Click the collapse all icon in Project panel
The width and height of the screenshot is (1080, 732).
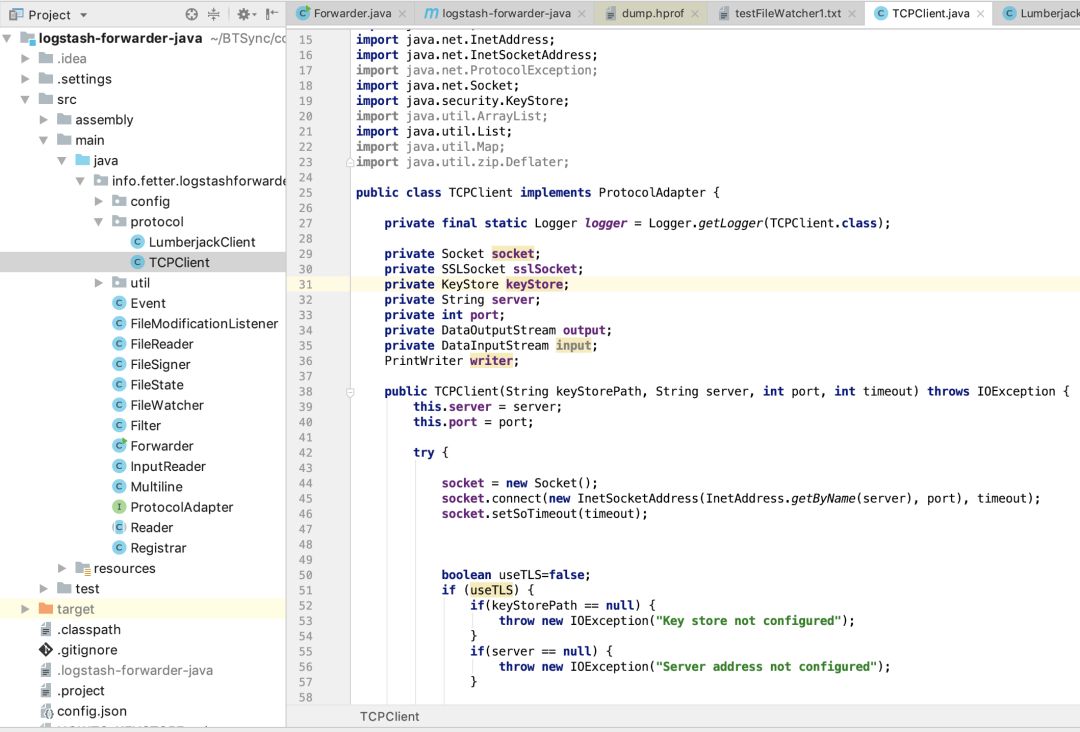[x=214, y=14]
